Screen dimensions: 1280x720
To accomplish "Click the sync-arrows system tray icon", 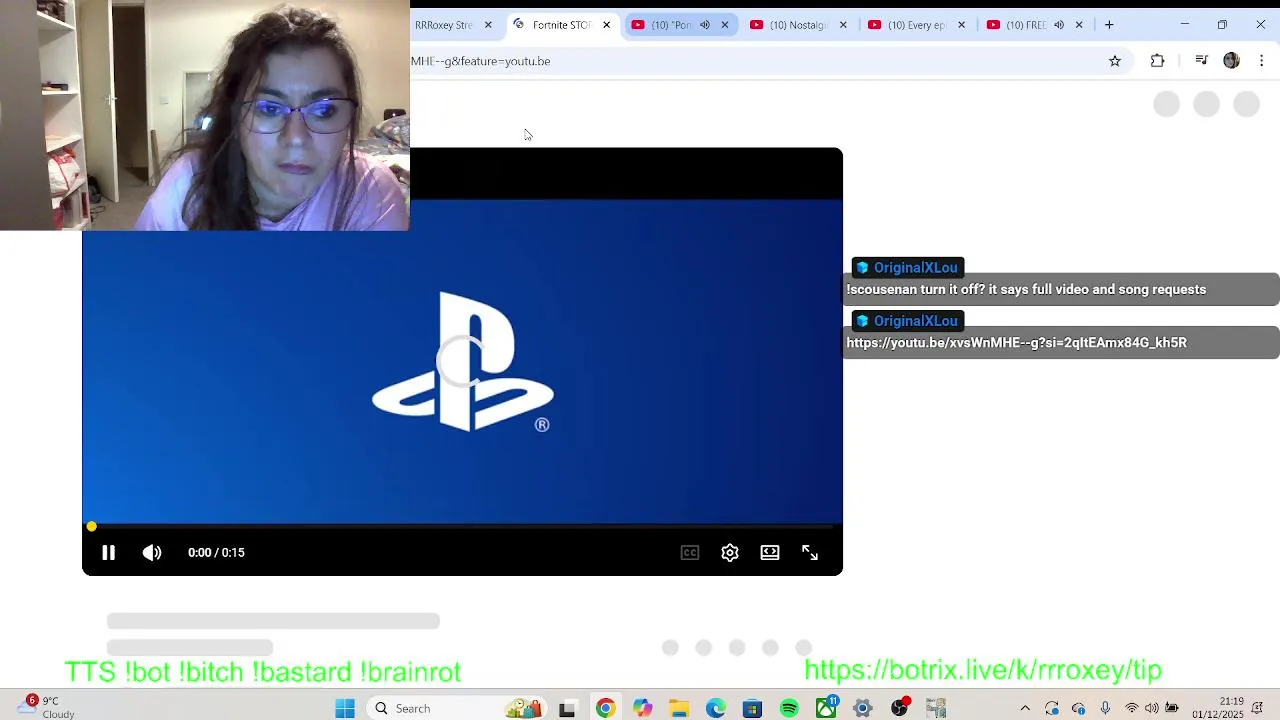I will pyautogui.click(x=1052, y=708).
